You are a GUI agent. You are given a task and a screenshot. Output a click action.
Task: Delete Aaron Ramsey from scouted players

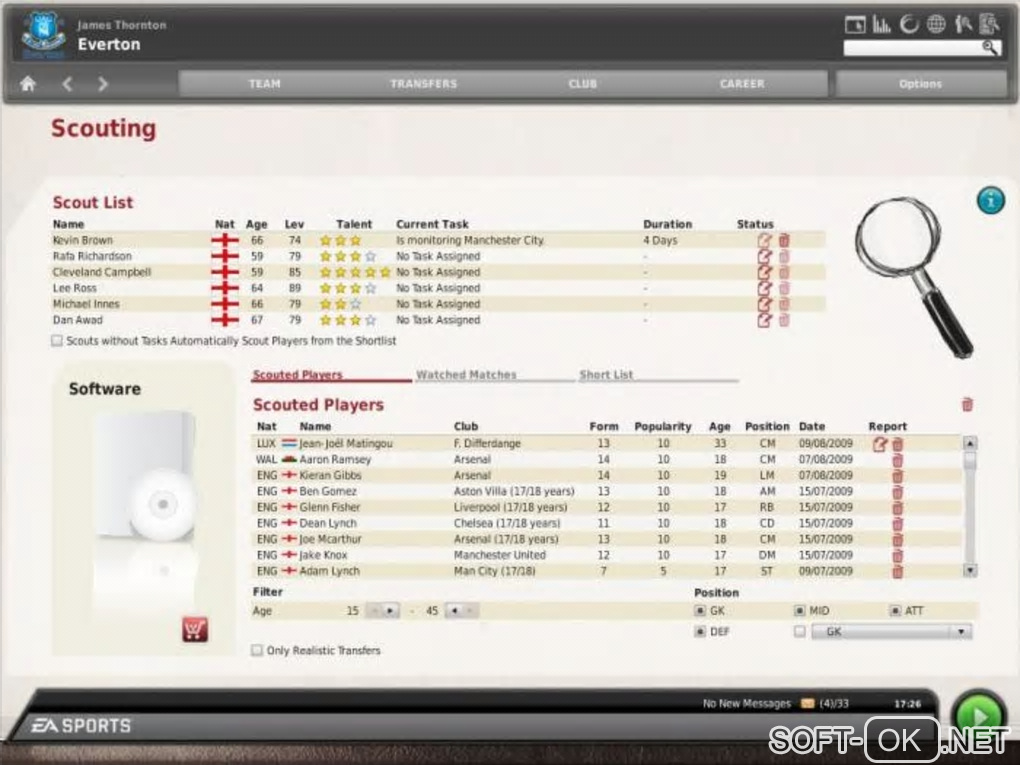pyautogui.click(x=897, y=460)
